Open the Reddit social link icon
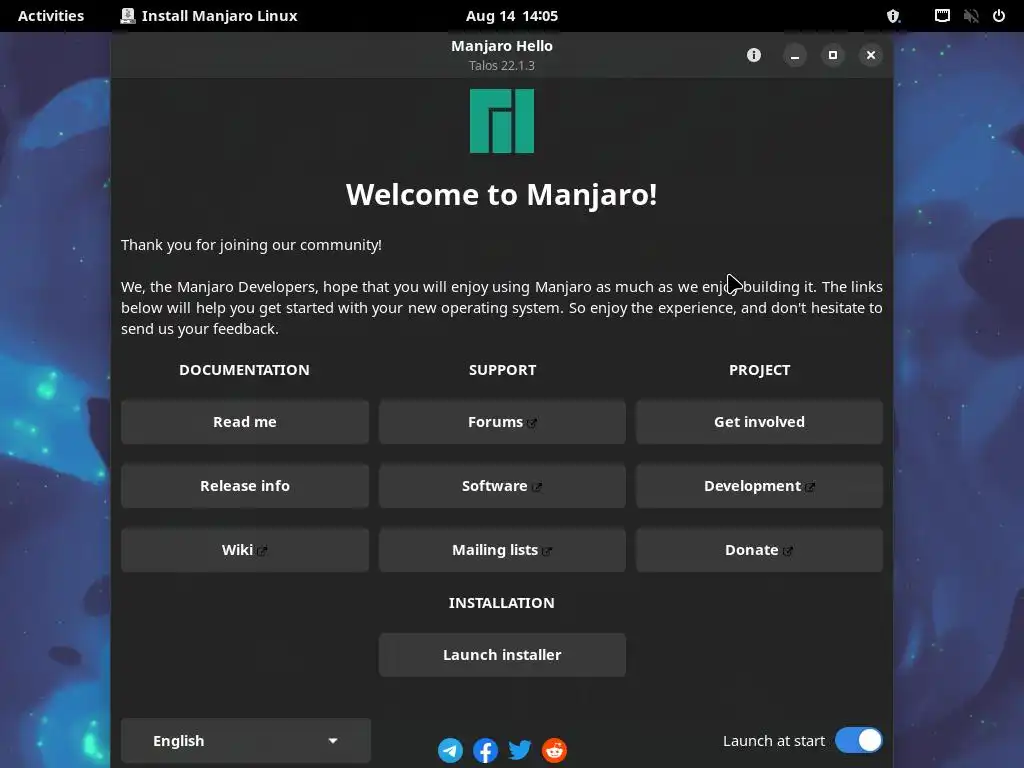1024x768 pixels. (x=554, y=750)
